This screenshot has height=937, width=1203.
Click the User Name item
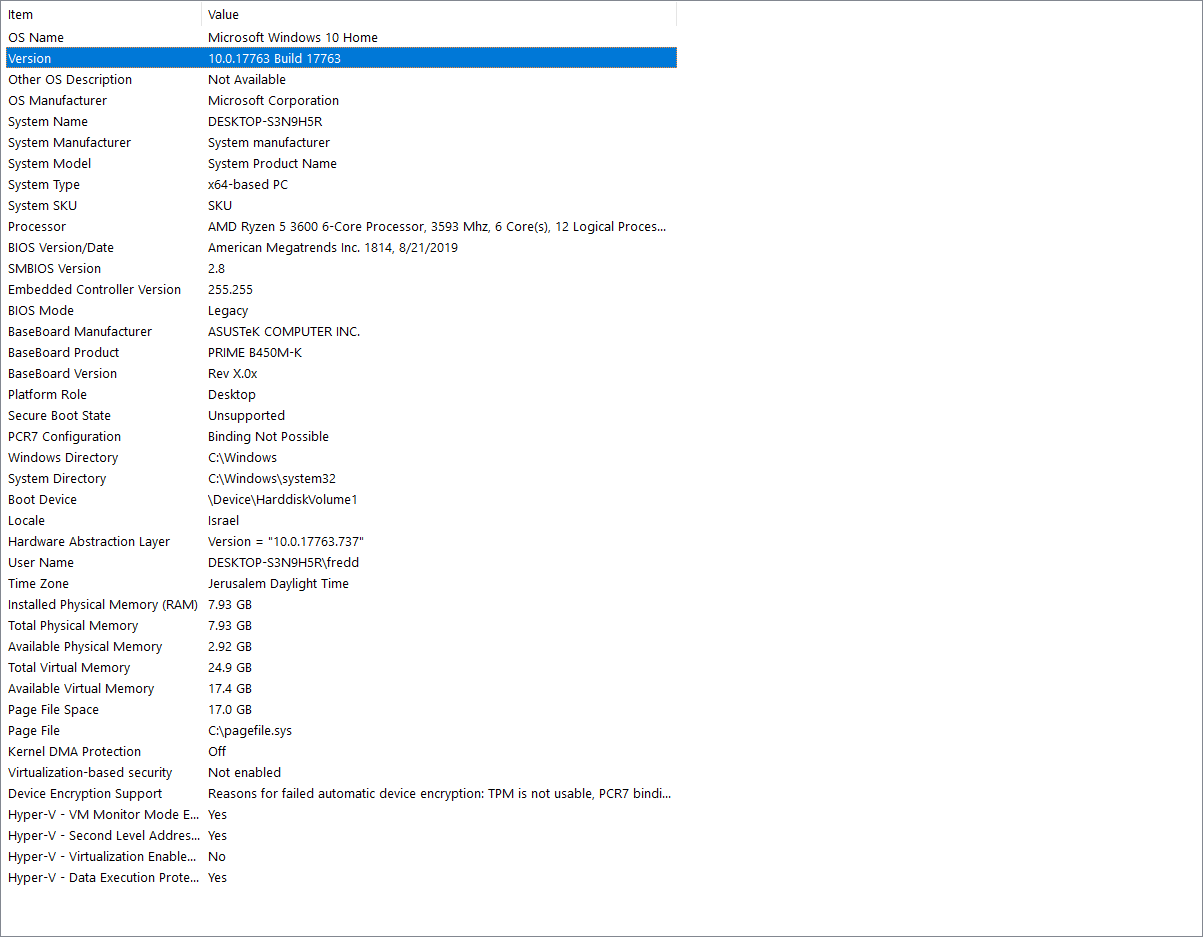[41, 563]
